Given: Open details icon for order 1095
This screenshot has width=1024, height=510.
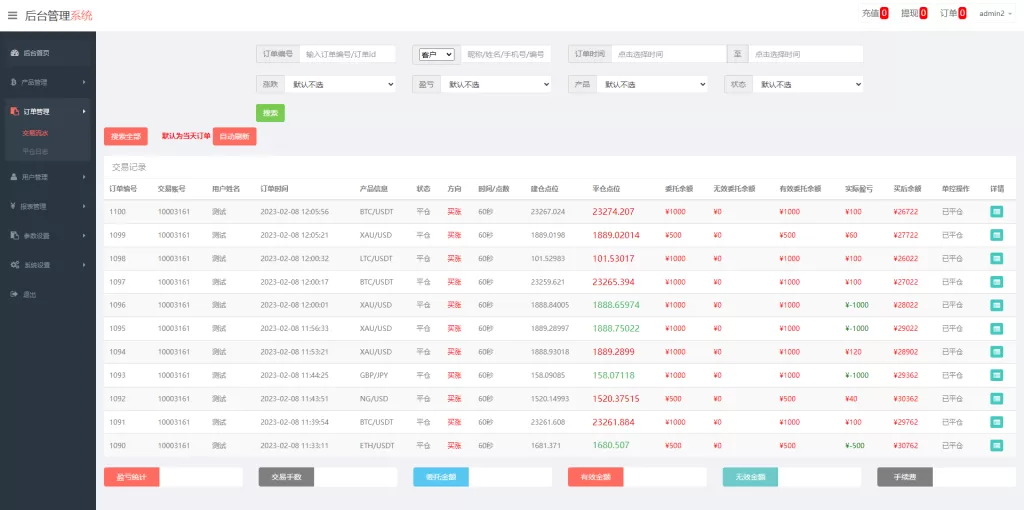Looking at the screenshot, I should pos(997,328).
